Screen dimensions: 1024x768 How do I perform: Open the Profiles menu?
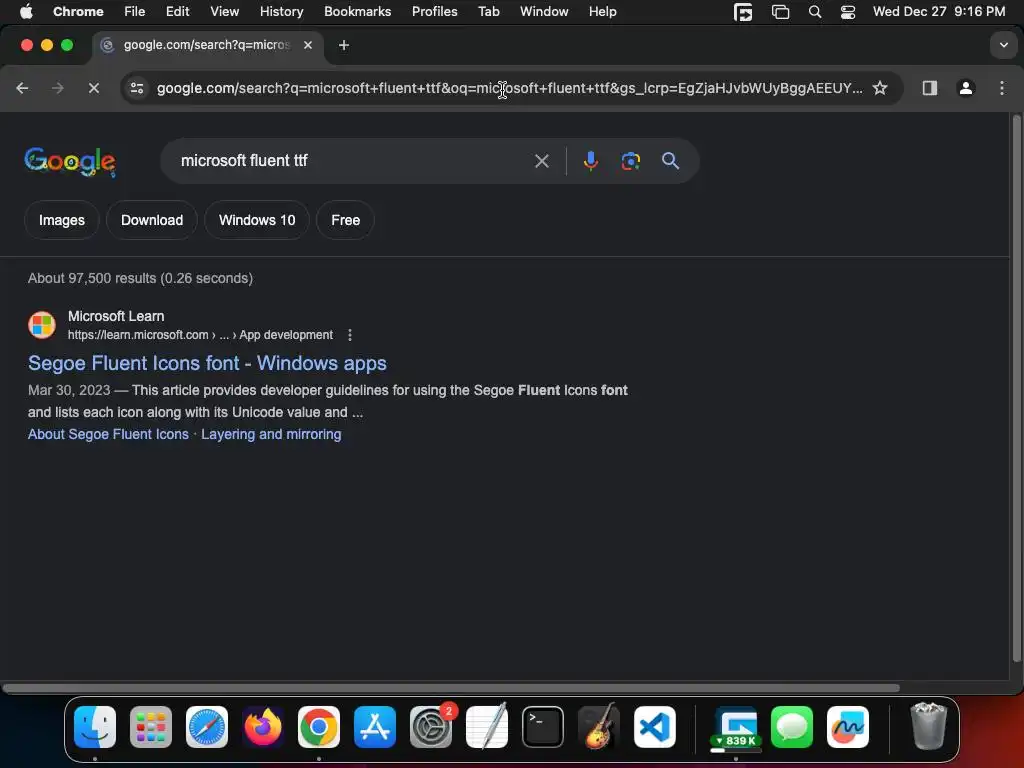click(434, 12)
